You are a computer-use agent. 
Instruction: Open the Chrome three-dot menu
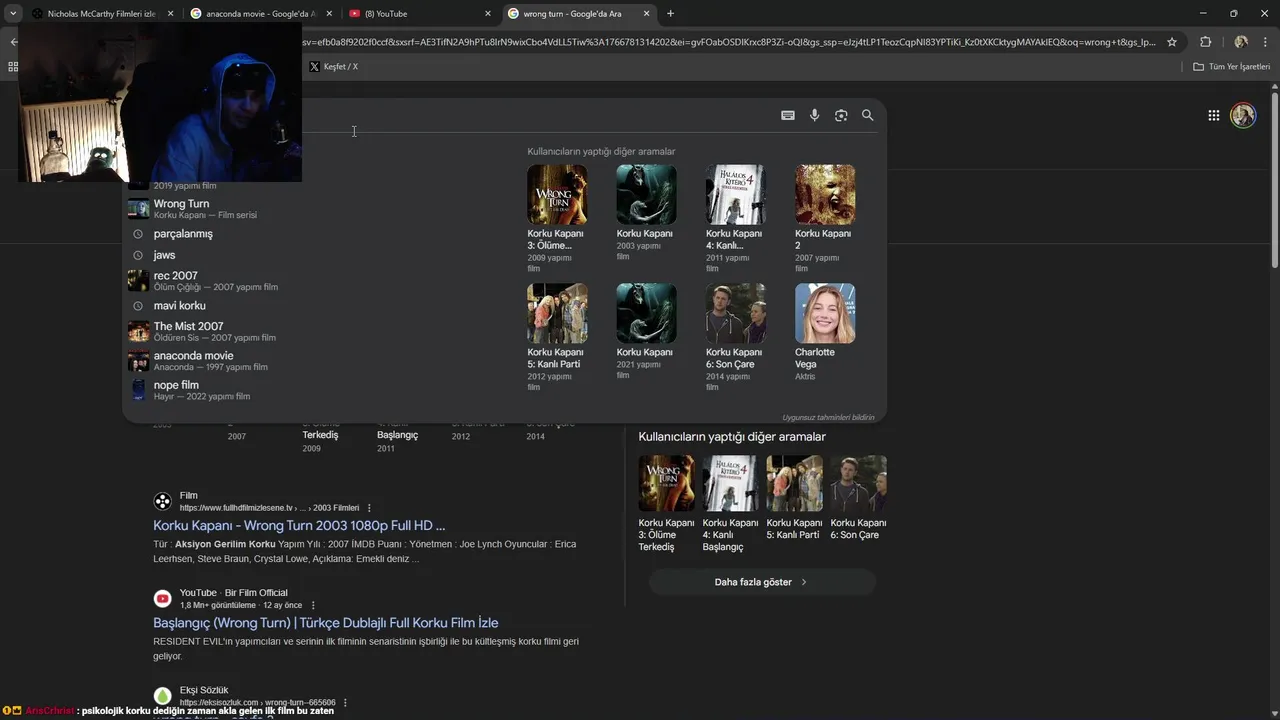point(1265,42)
